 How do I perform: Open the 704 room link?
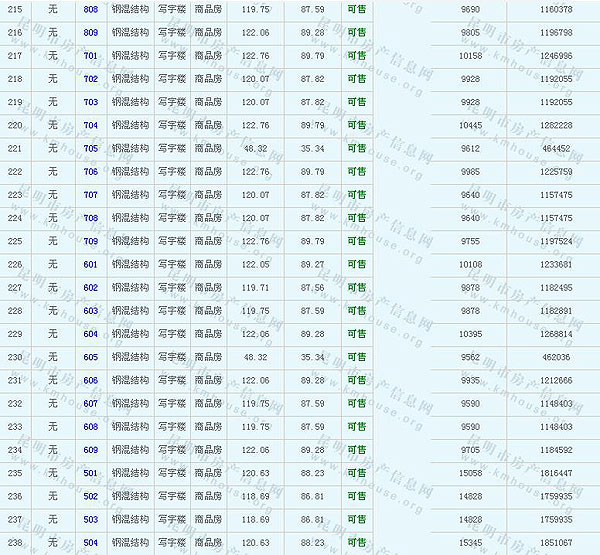tap(91, 125)
